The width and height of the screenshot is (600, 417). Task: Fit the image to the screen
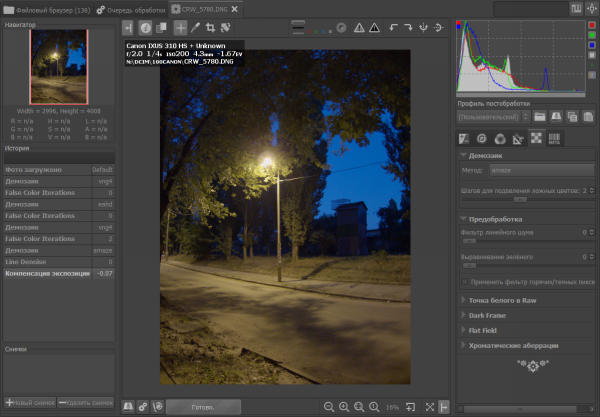coord(359,407)
